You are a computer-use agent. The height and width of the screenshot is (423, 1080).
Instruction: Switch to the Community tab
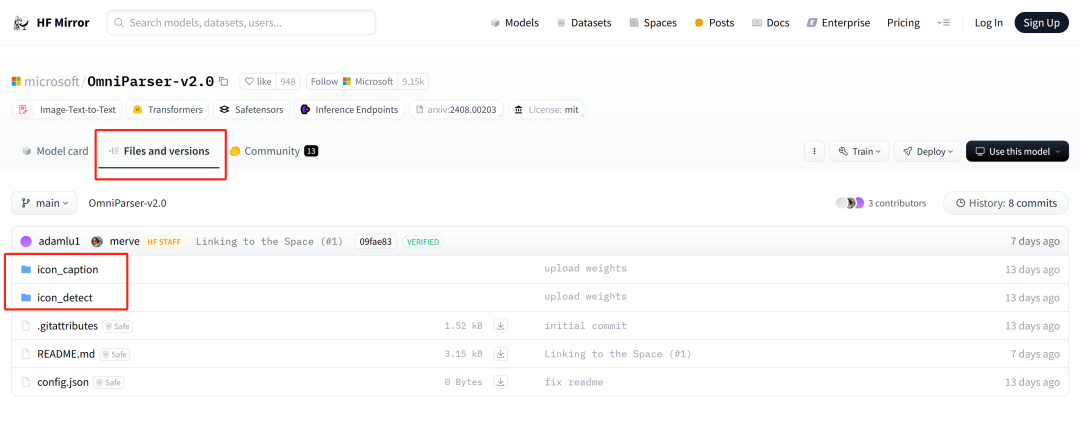click(273, 151)
